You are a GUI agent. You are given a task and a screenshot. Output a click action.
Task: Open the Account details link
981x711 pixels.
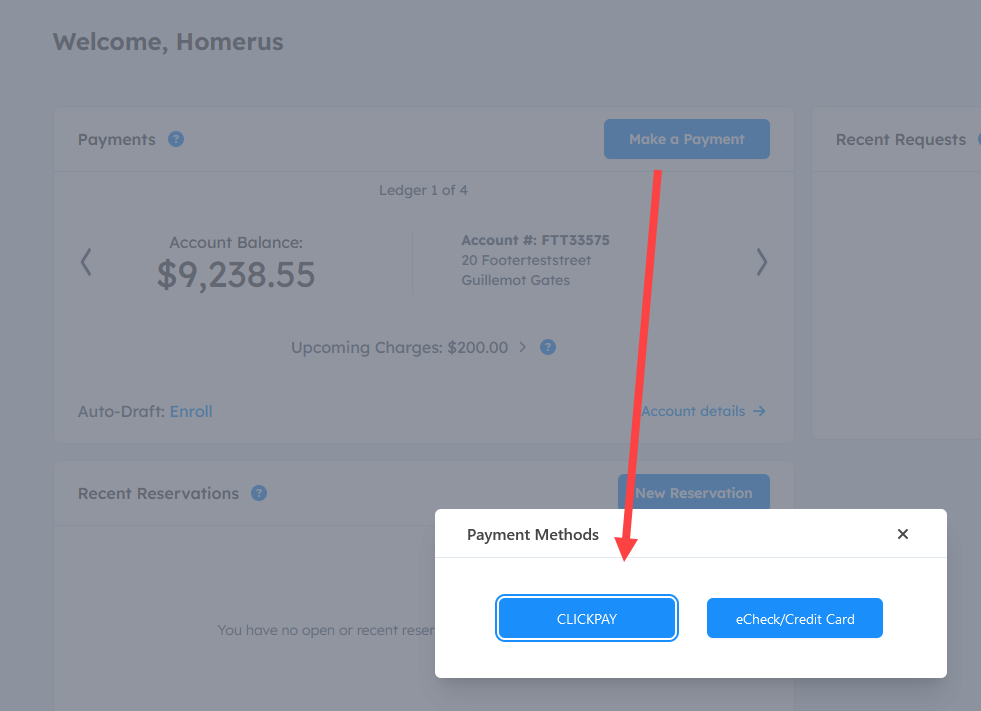point(693,411)
